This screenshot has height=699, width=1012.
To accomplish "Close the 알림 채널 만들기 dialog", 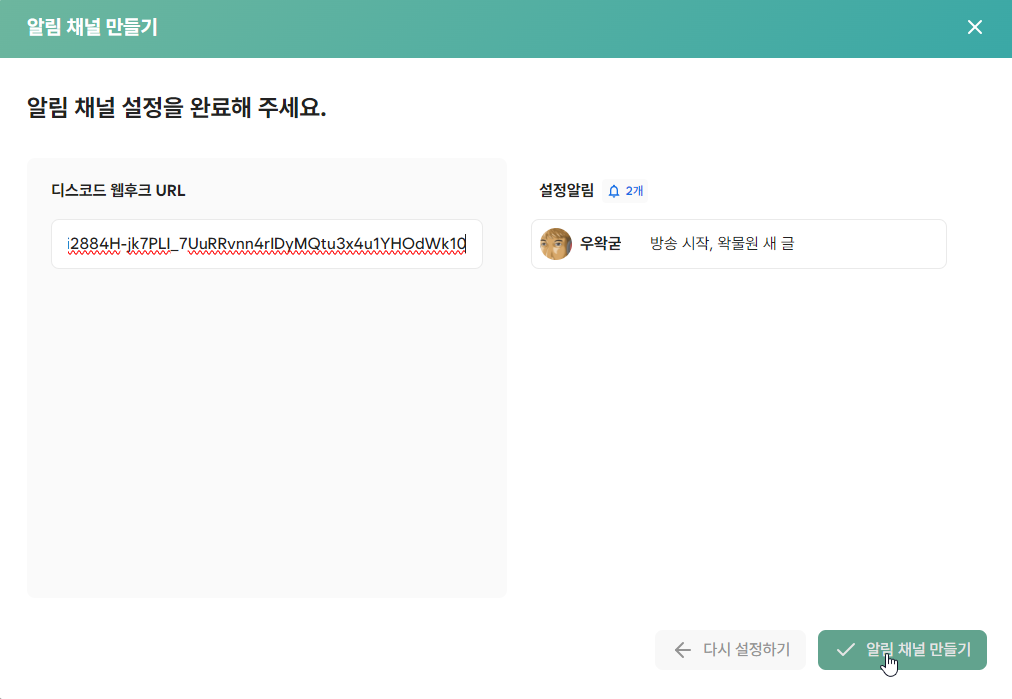I will (975, 27).
